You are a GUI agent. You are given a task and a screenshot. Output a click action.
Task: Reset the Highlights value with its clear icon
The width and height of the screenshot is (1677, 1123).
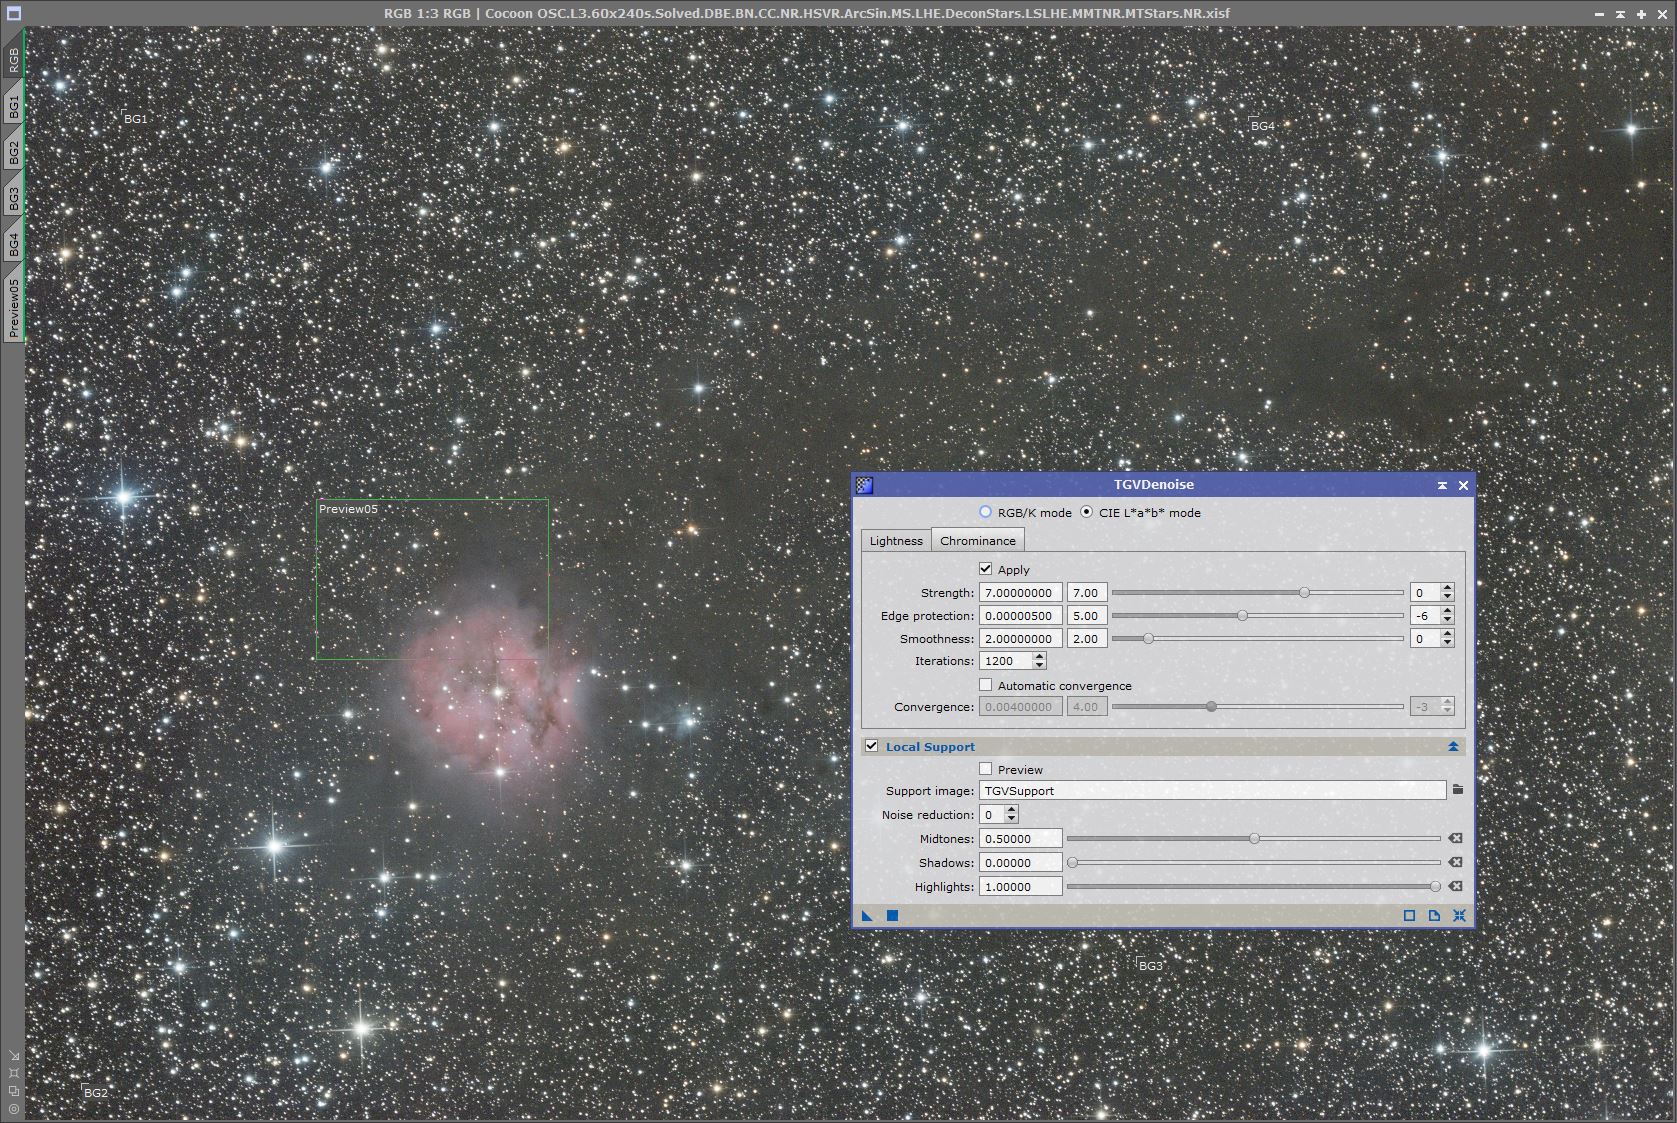pyautogui.click(x=1455, y=886)
